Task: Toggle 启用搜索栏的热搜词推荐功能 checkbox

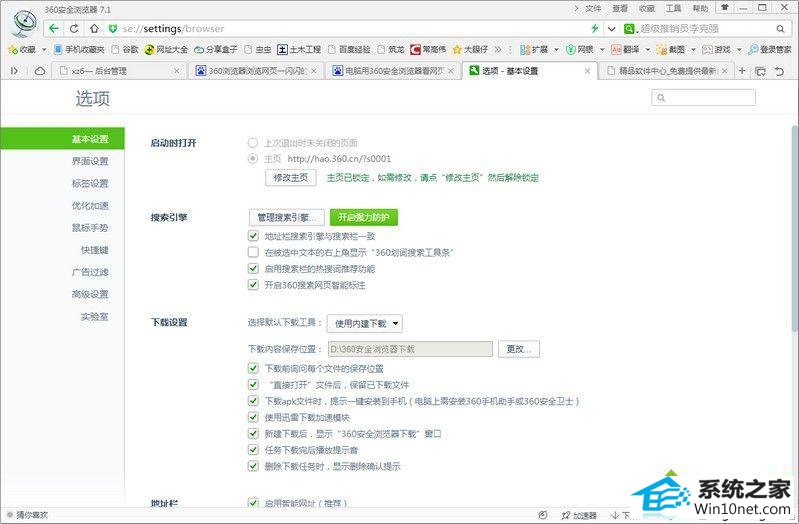Action: tap(253, 268)
